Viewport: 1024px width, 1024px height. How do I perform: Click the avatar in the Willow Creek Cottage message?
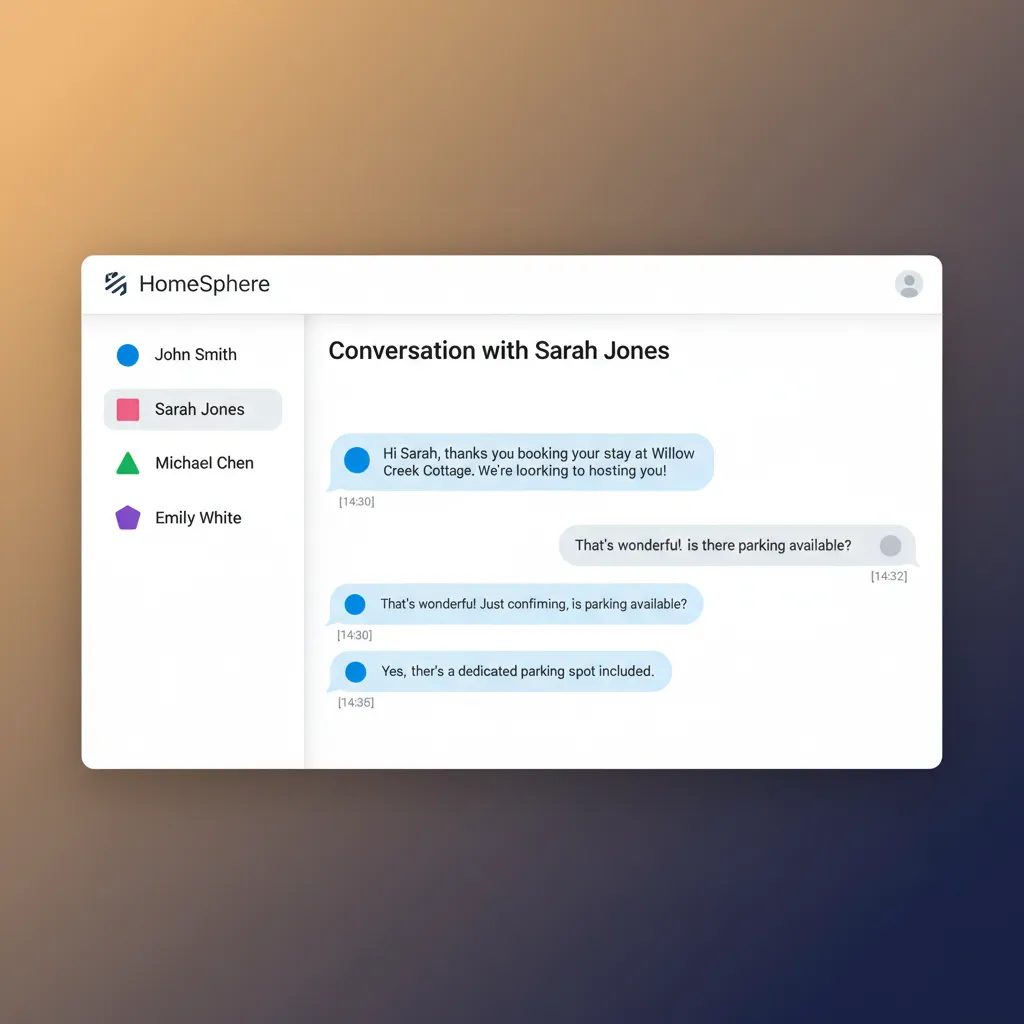[357, 460]
